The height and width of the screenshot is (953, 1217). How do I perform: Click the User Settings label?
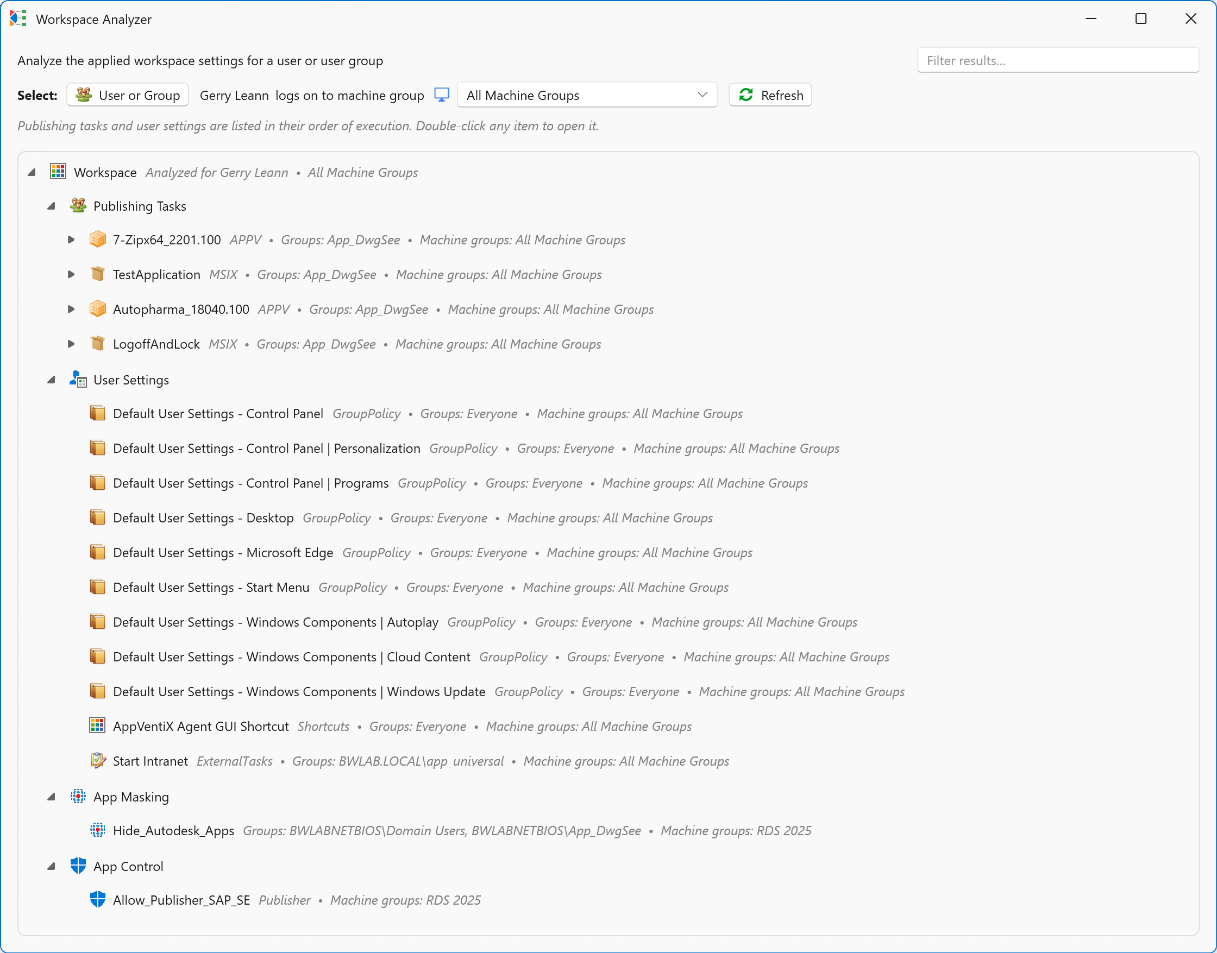131,380
